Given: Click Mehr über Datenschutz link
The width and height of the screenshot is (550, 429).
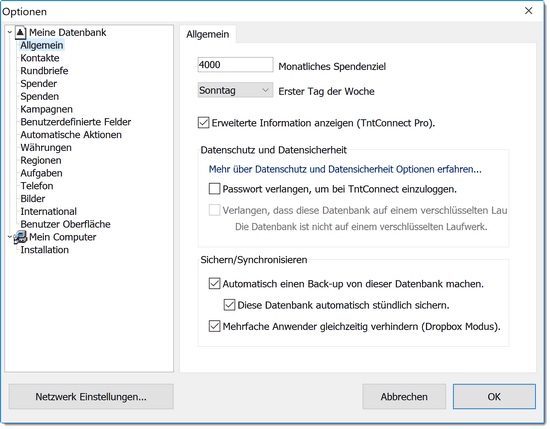Looking at the screenshot, I should (345, 170).
